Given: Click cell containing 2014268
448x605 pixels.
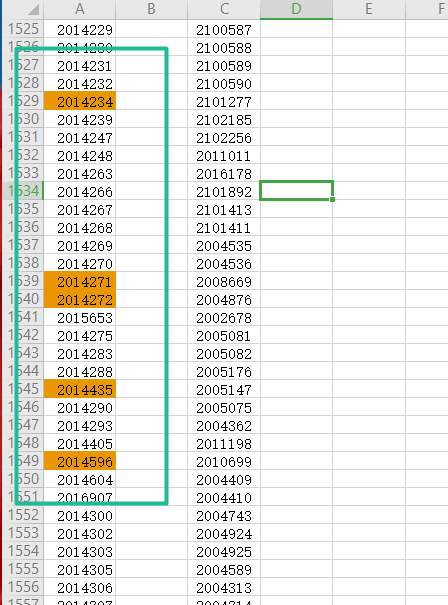Looking at the screenshot, I should click(x=79, y=227).
